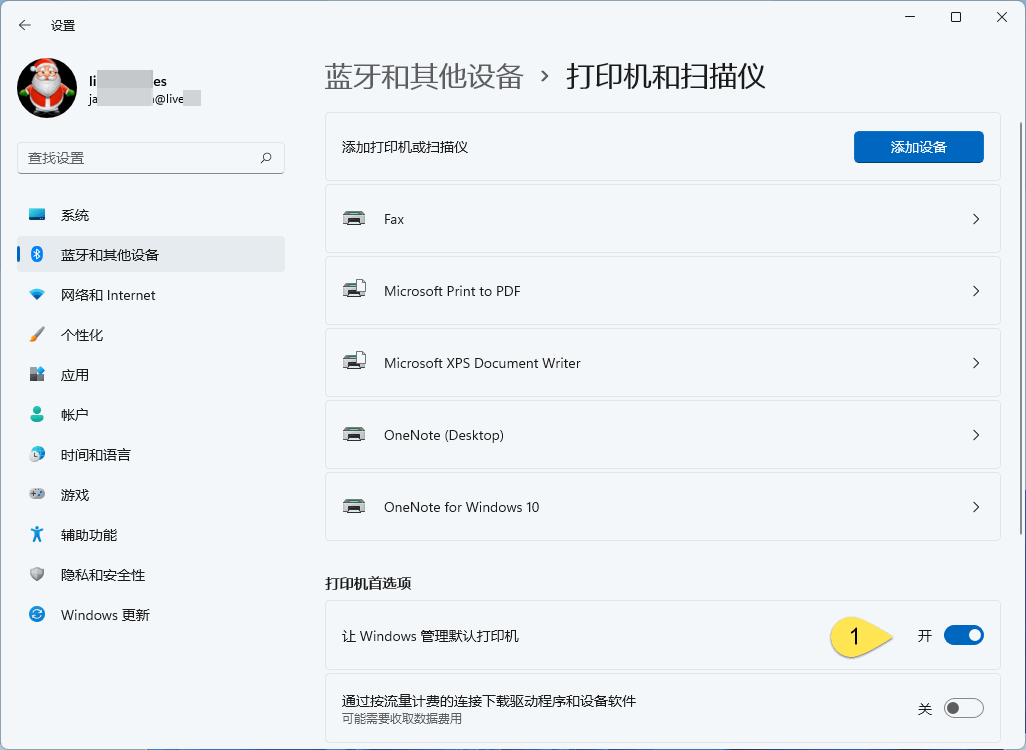Viewport: 1026px width, 750px height.
Task: Select 蓝牙和其他设备 in the sidebar
Action: pyautogui.click(x=150, y=254)
